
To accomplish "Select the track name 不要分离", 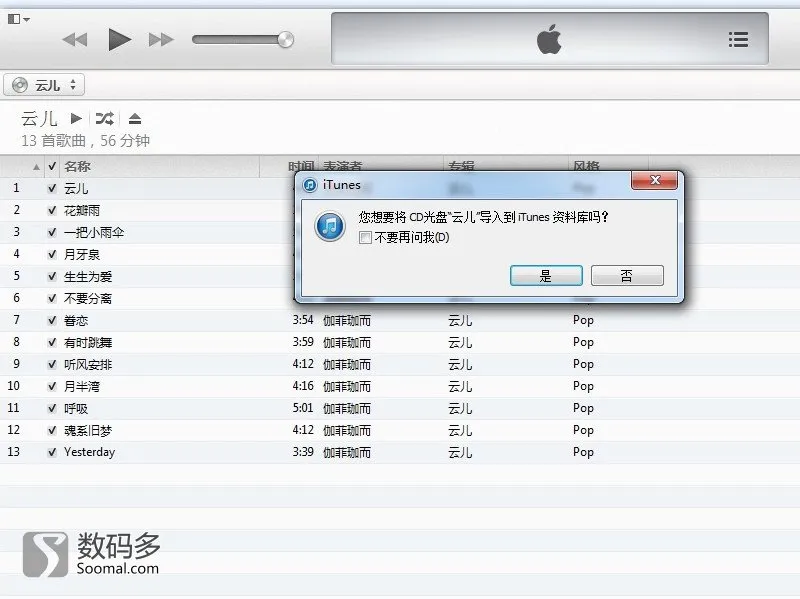I will [x=88, y=299].
